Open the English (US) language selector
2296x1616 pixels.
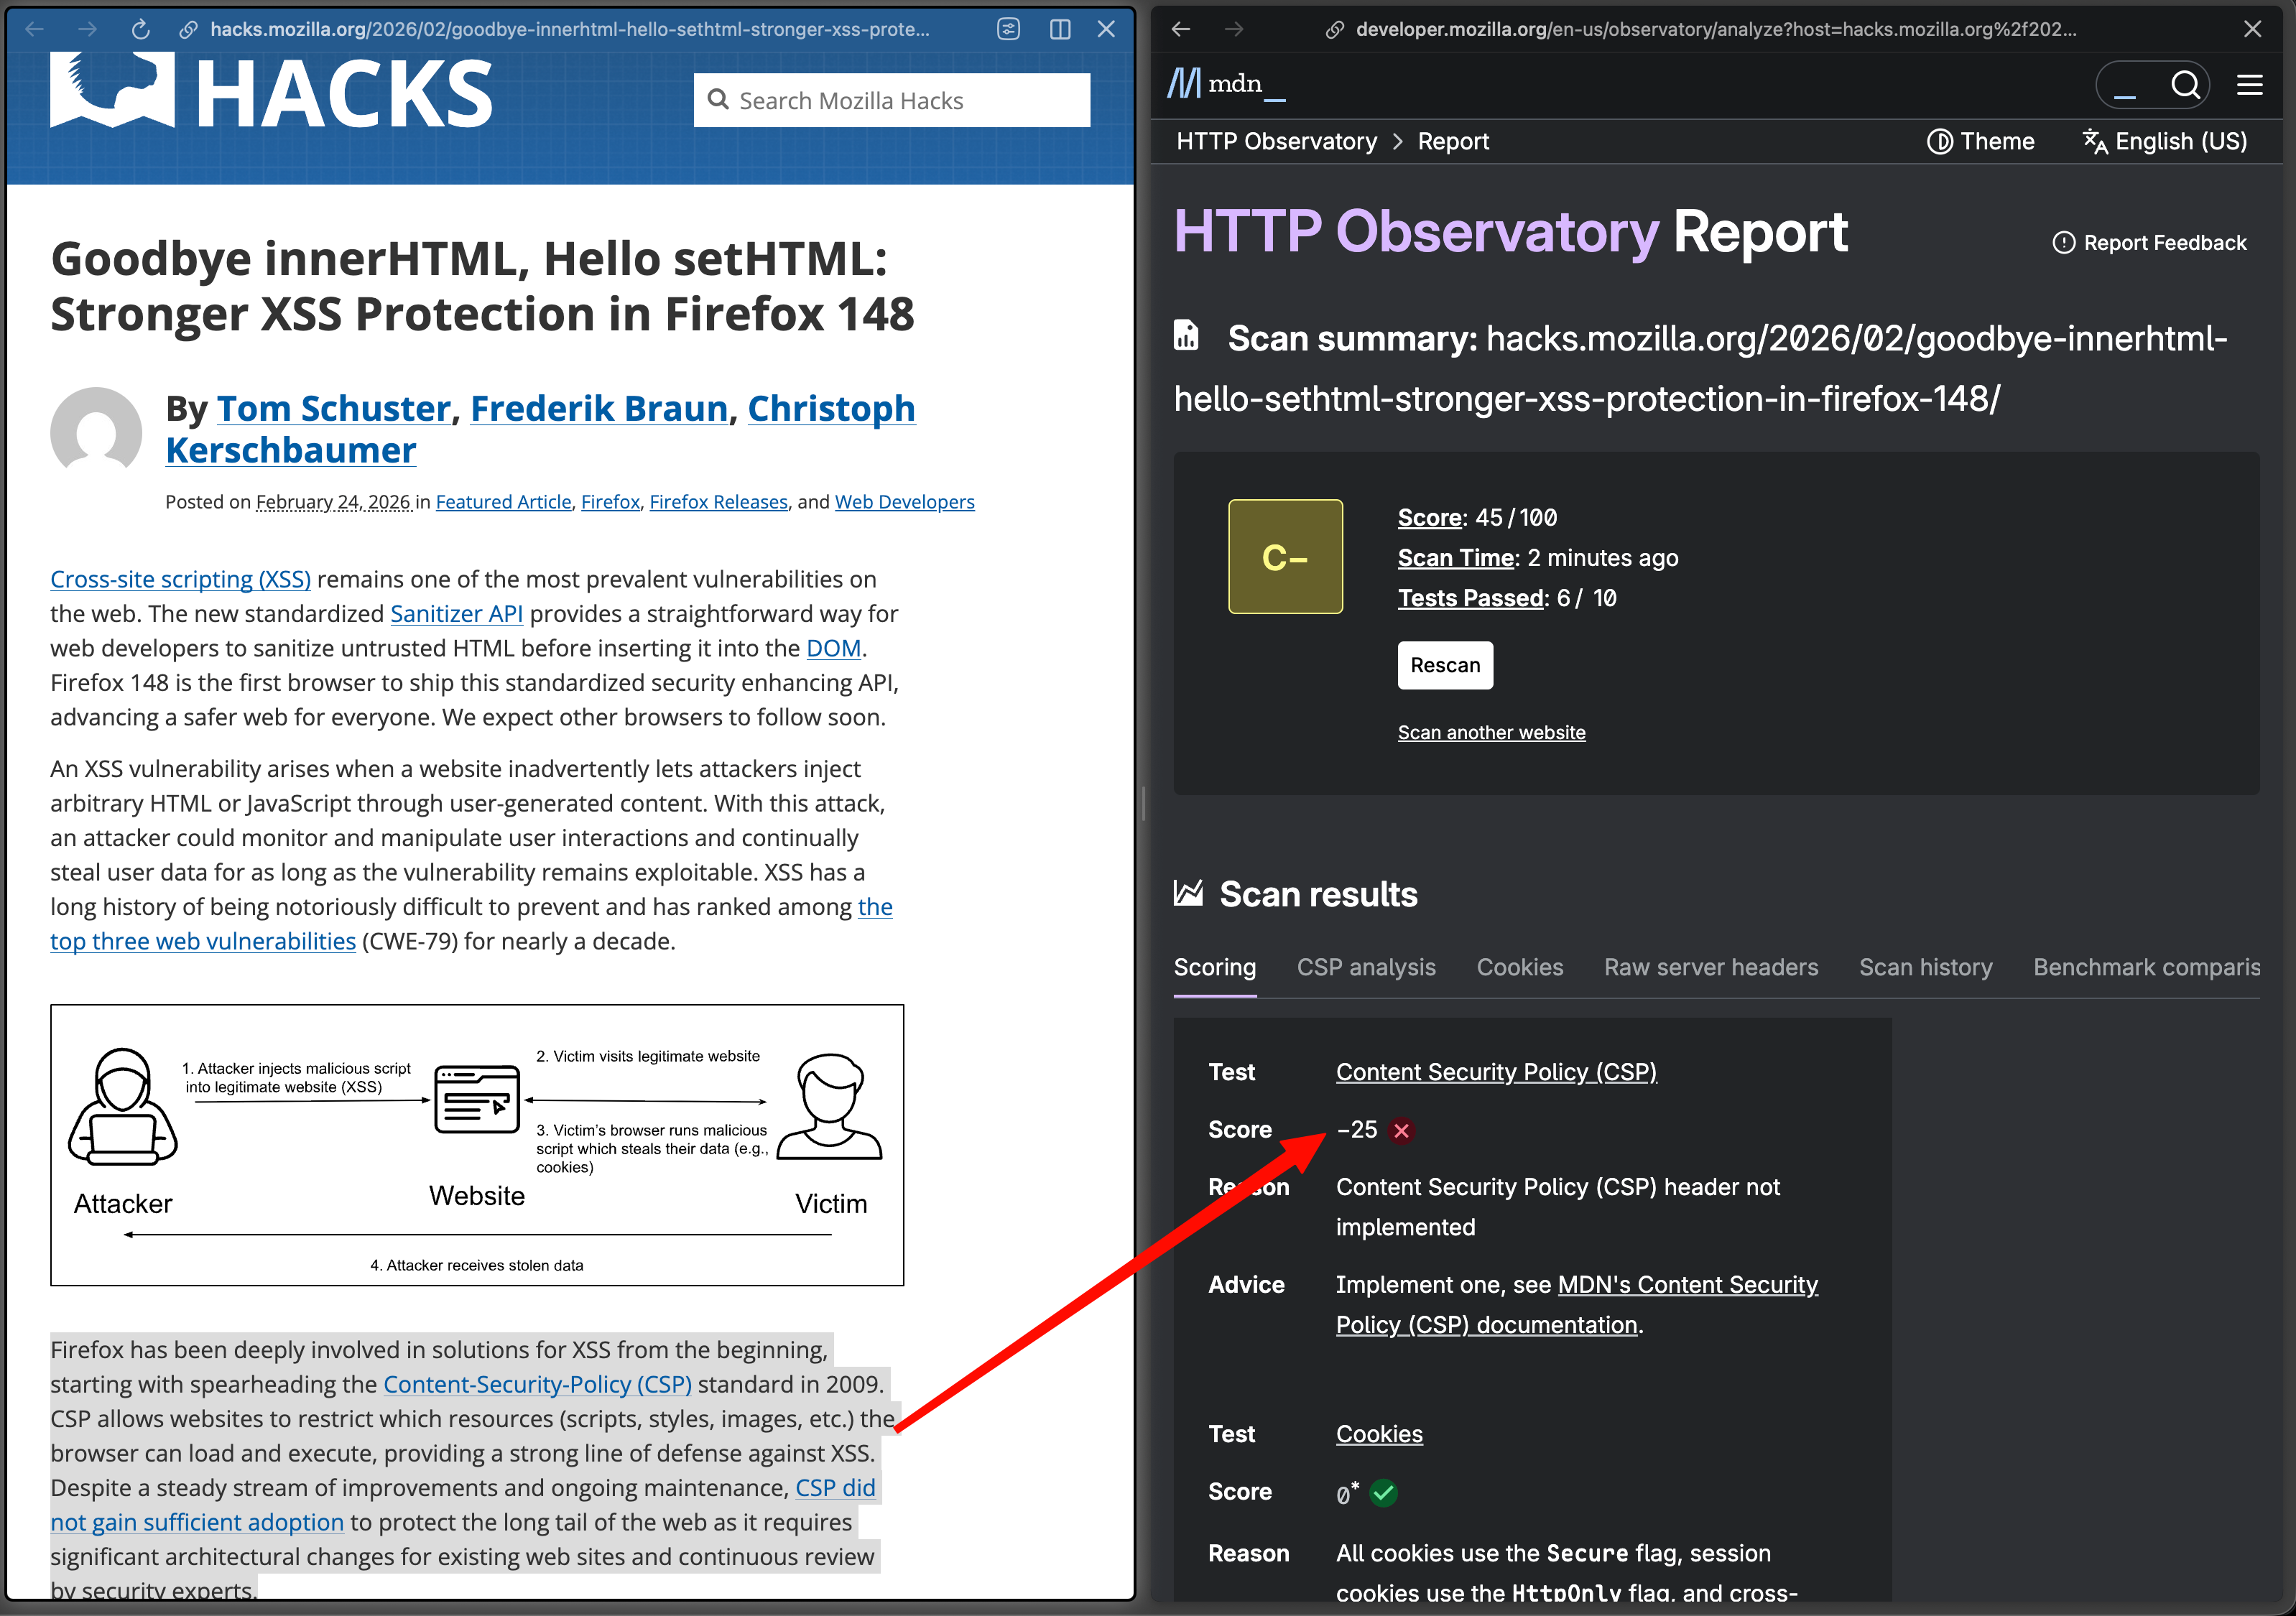coord(2164,141)
